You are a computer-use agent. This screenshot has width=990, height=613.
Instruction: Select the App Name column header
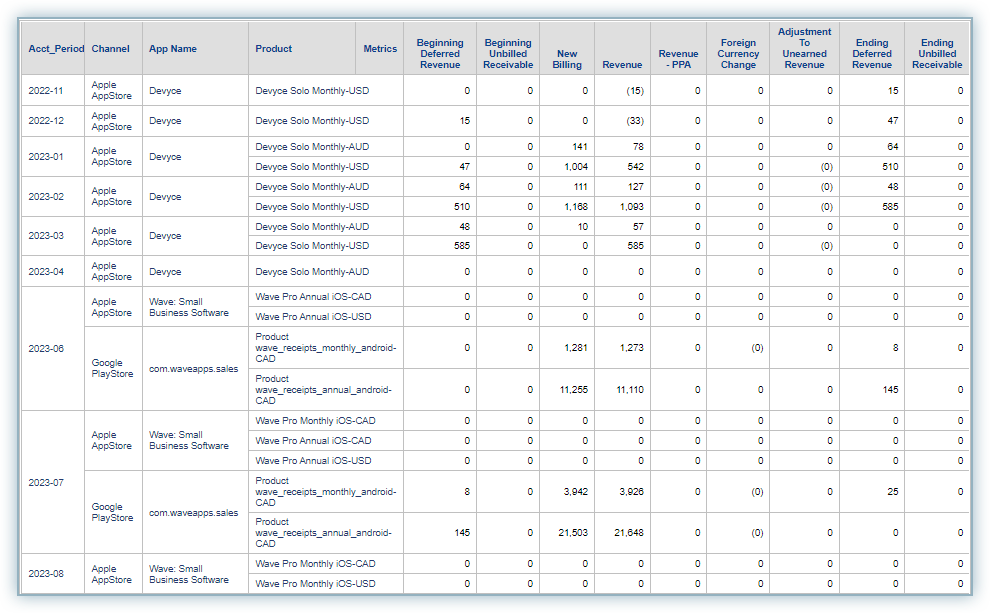172,49
